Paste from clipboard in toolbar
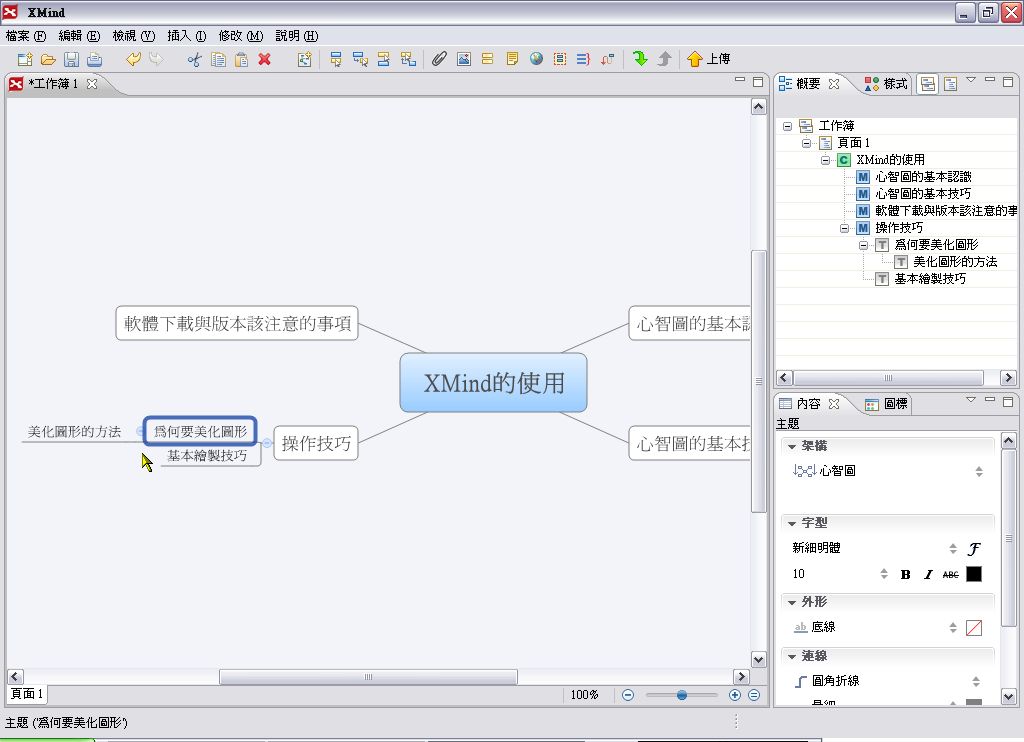The height and width of the screenshot is (742, 1024). tap(242, 59)
